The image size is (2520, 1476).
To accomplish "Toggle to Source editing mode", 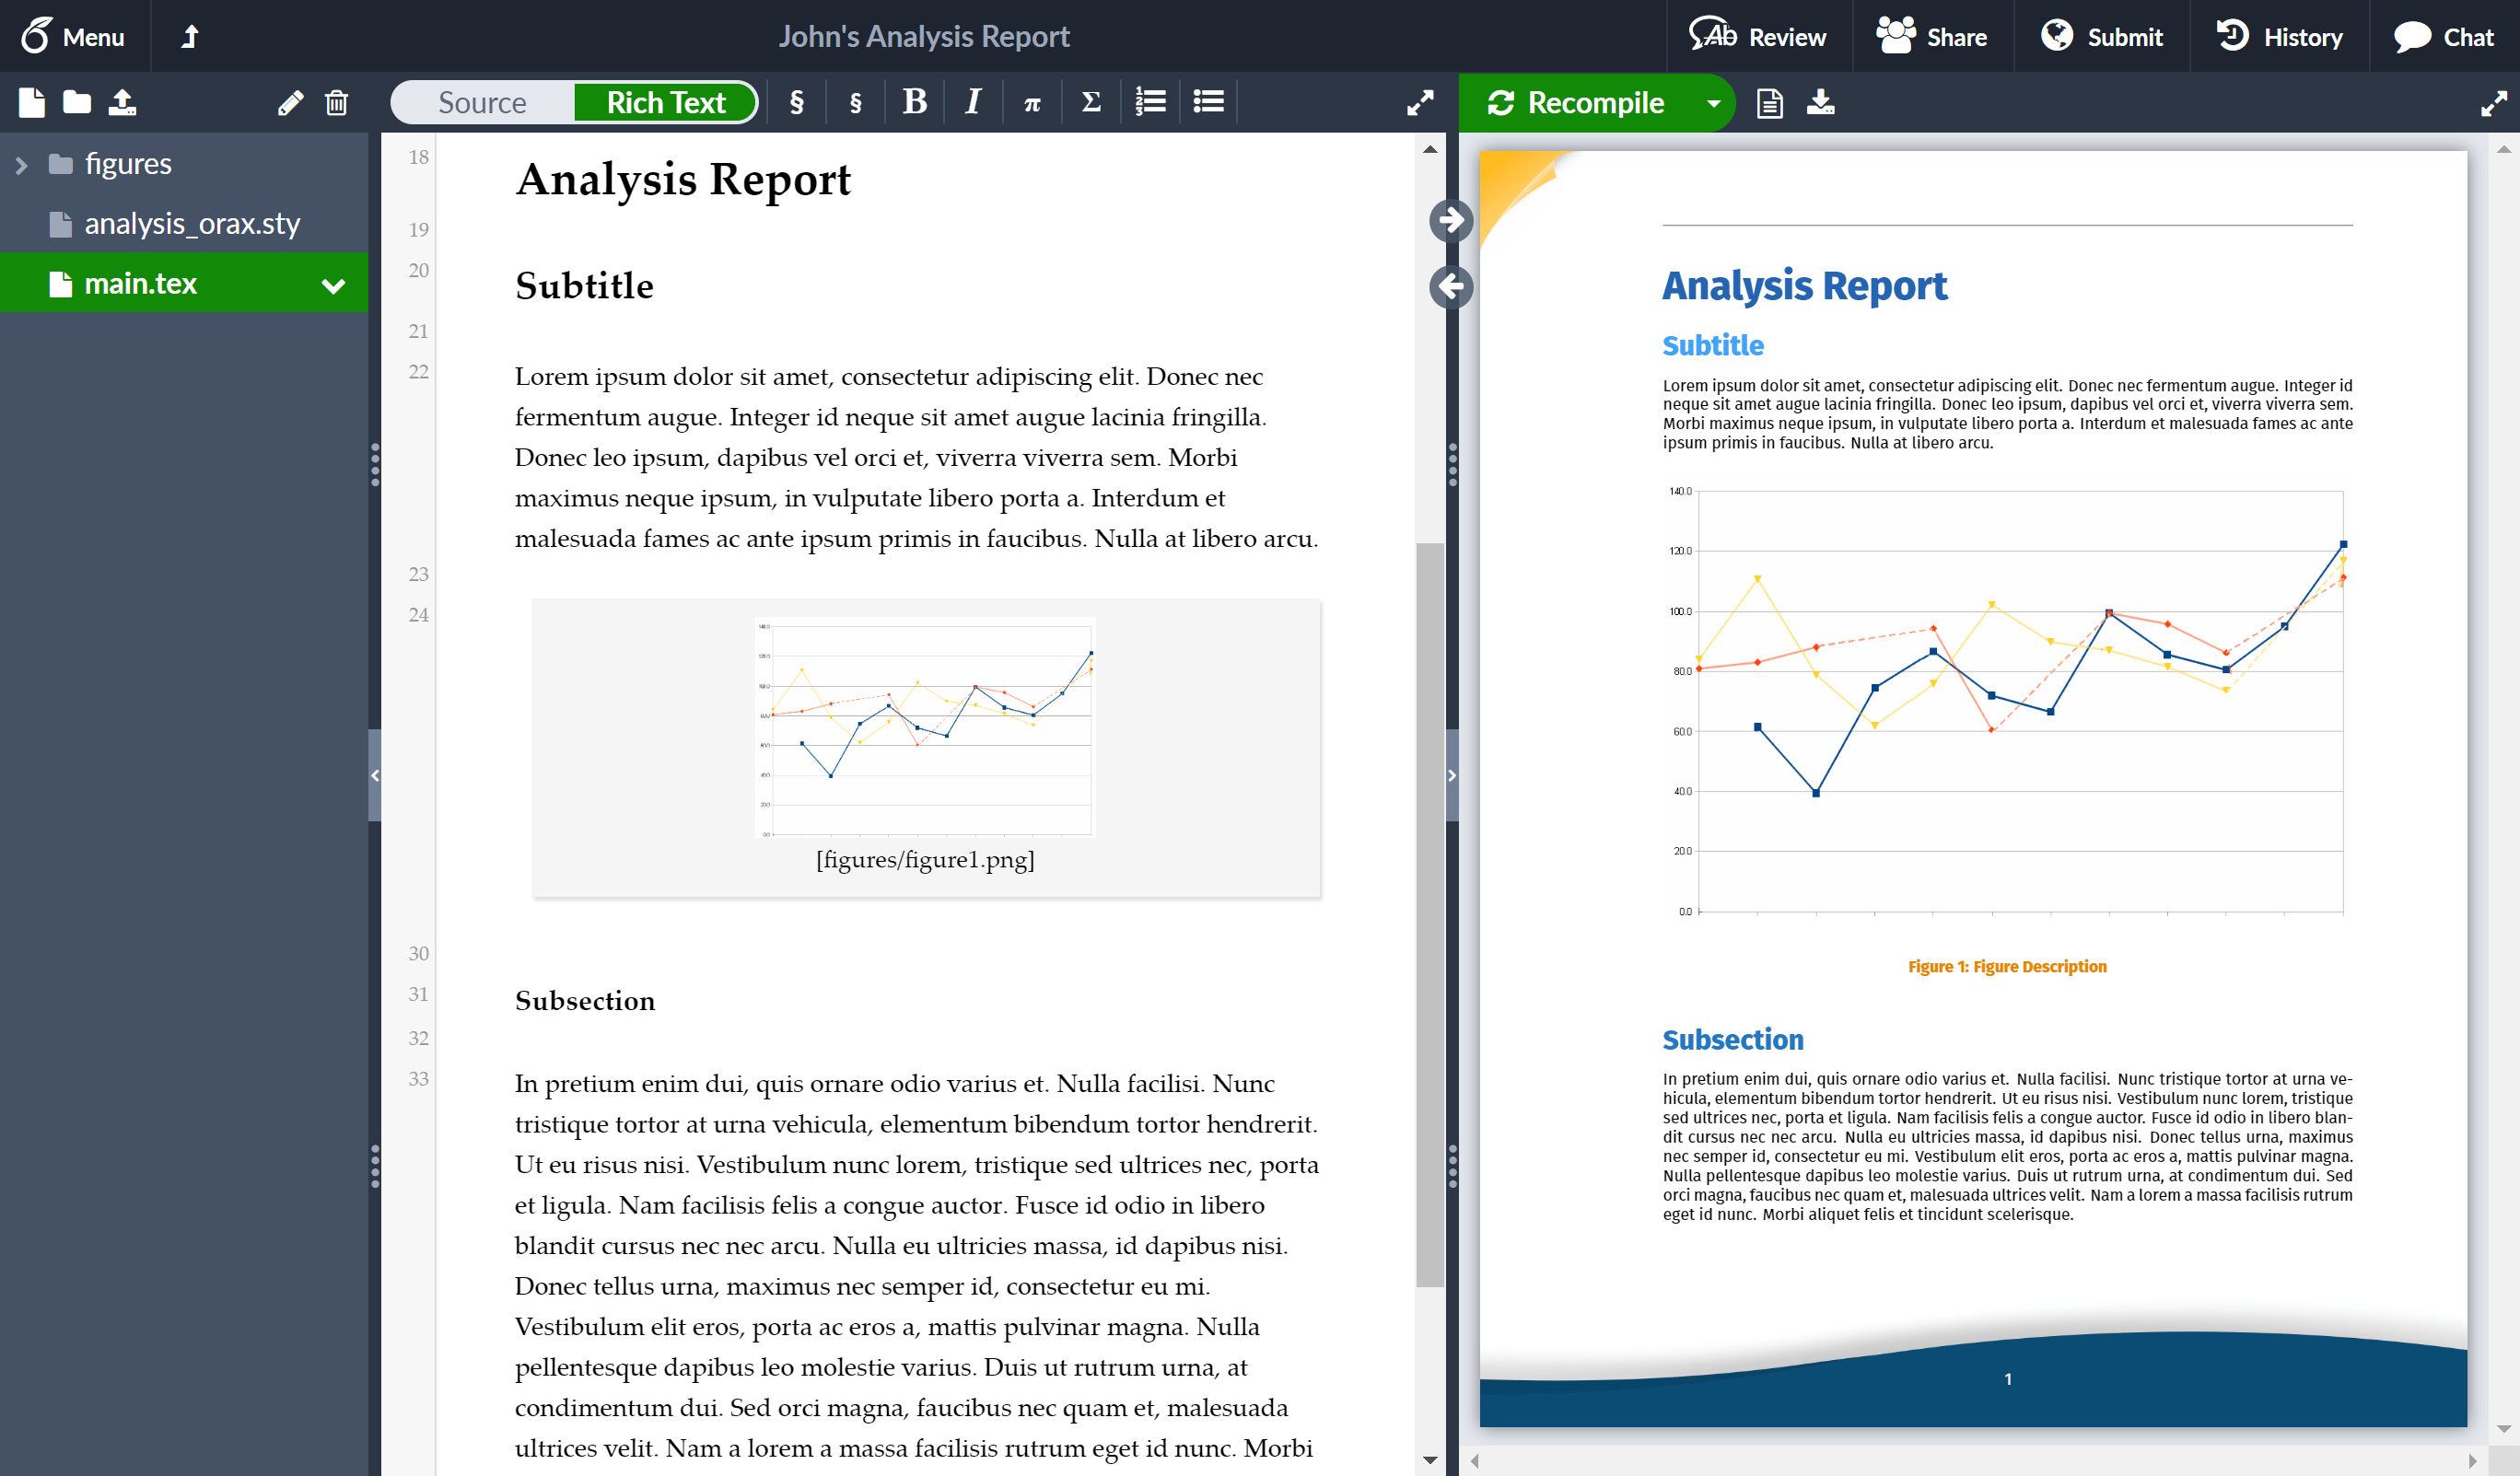I will (x=484, y=102).
